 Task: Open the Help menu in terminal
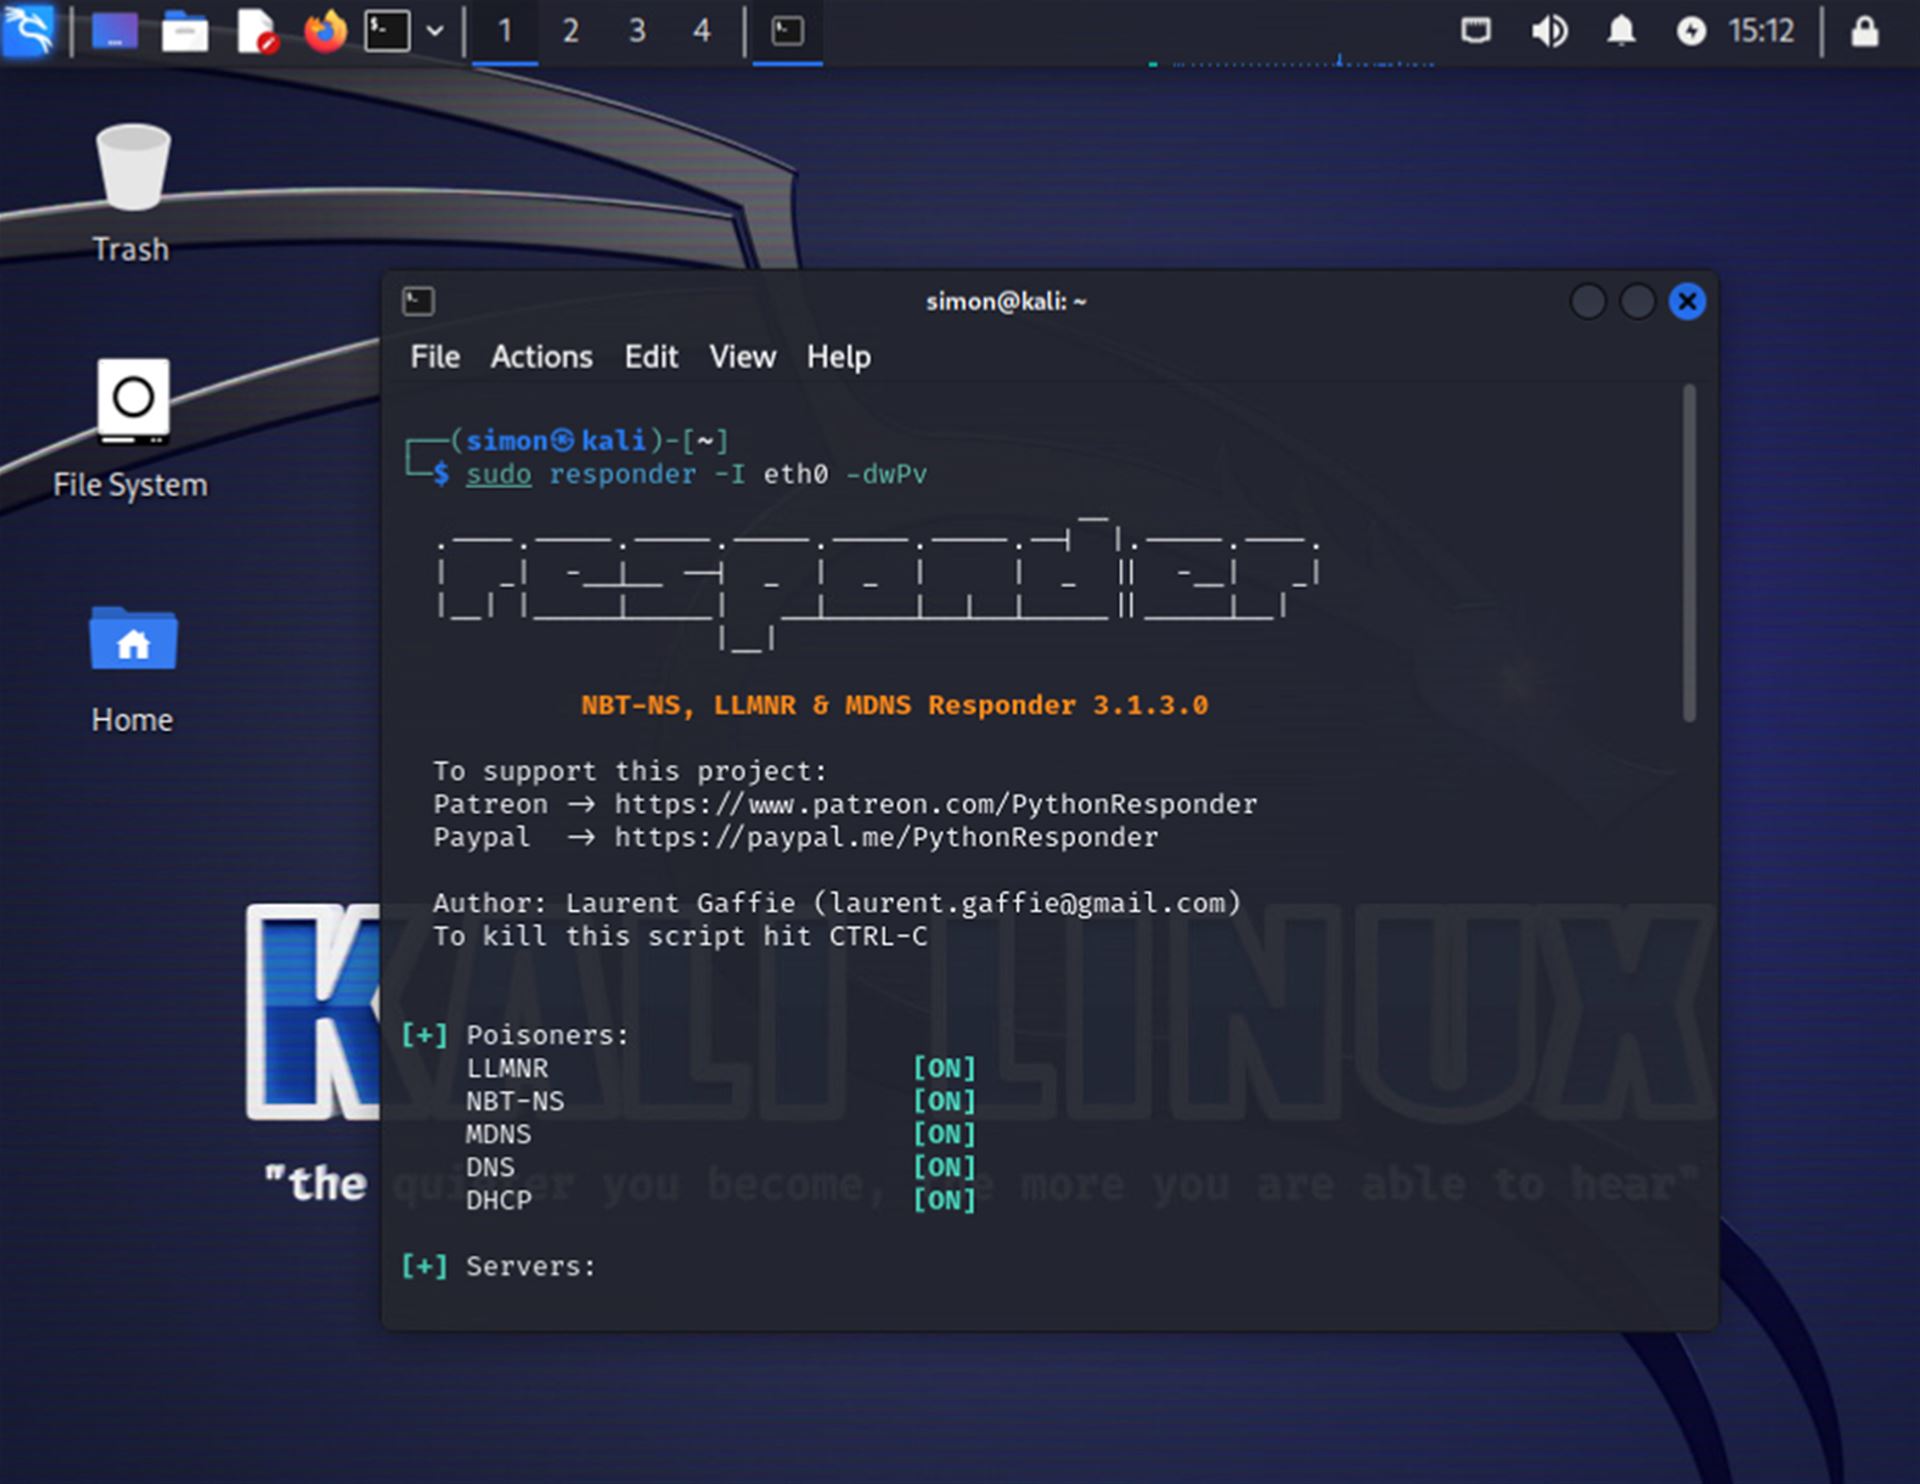838,357
